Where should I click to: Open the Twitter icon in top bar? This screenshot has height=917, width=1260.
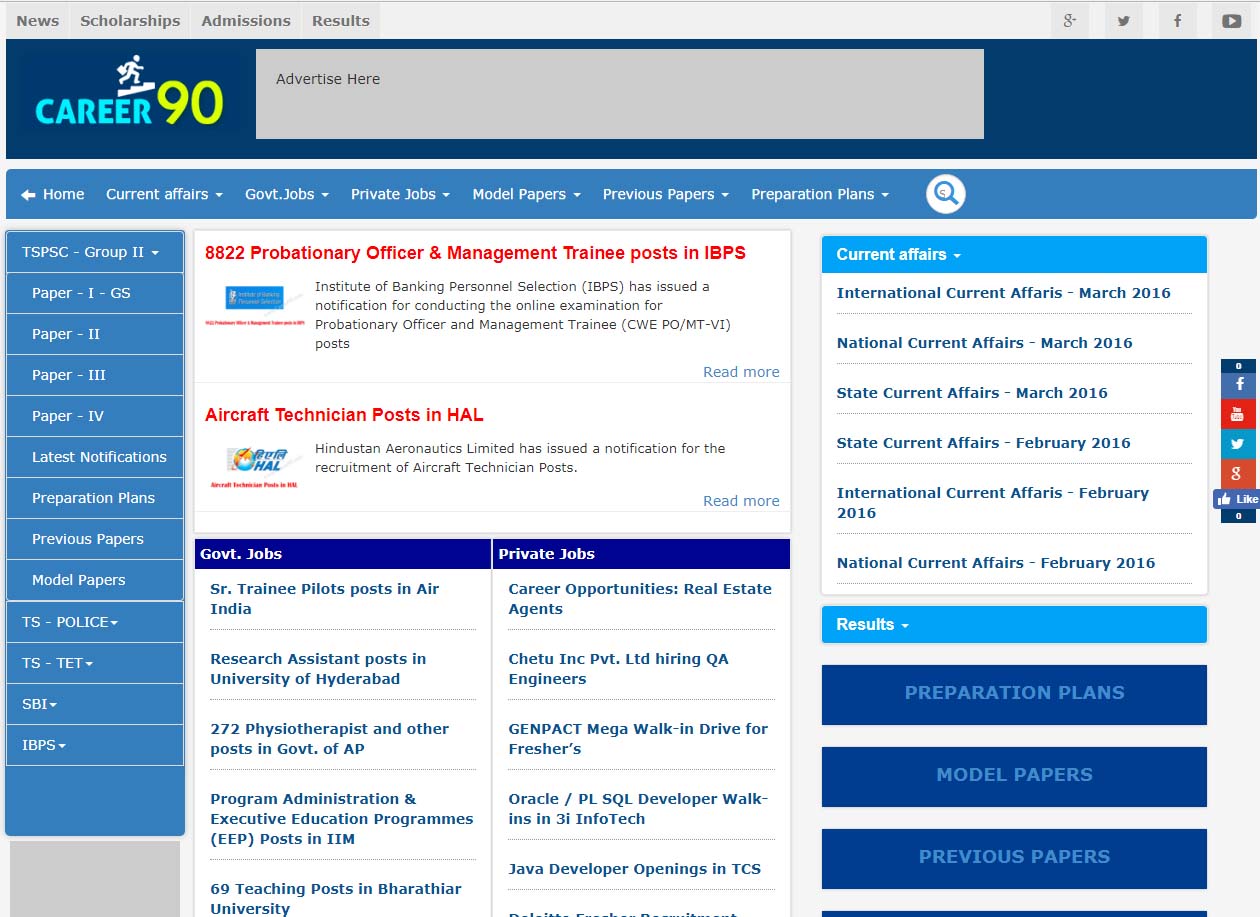tap(1124, 21)
